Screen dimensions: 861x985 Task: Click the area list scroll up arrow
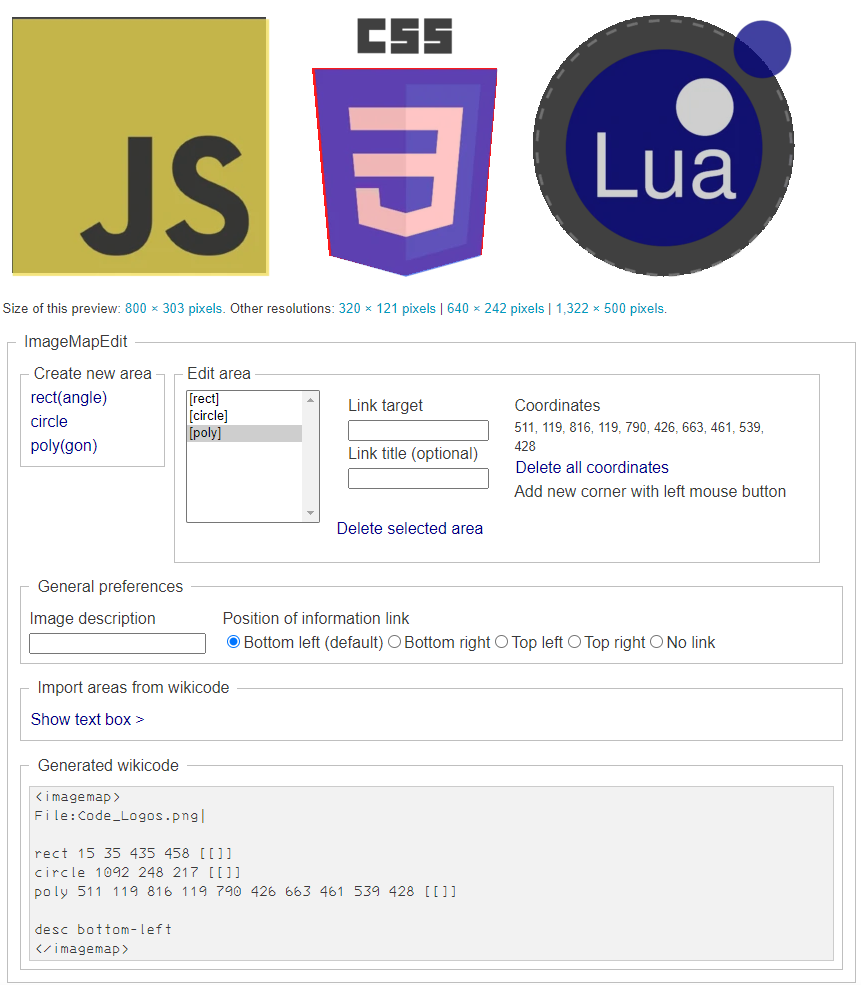pyautogui.click(x=310, y=400)
